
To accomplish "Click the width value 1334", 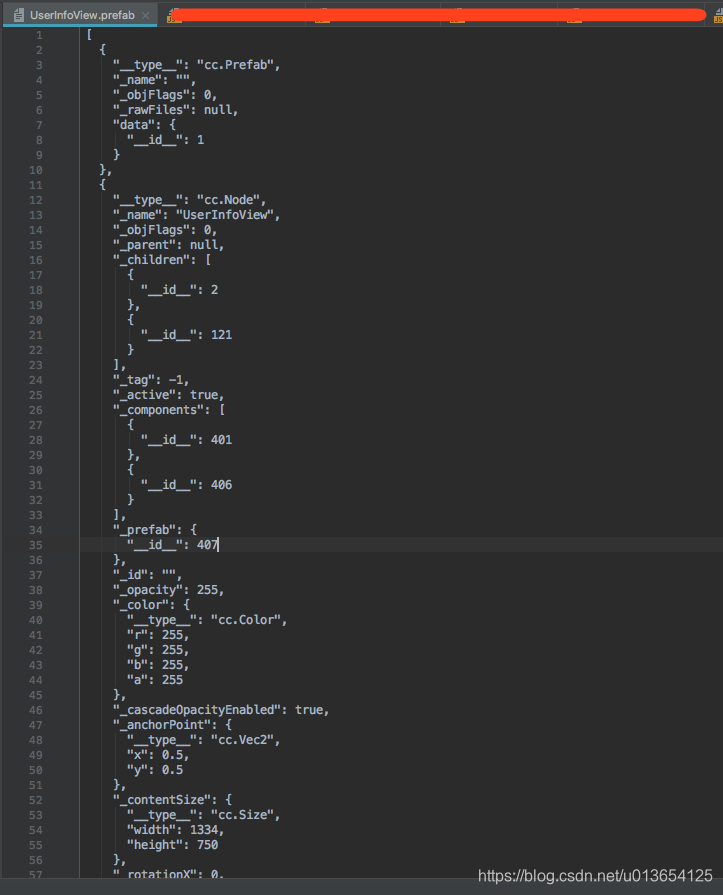I will pyautogui.click(x=204, y=830).
